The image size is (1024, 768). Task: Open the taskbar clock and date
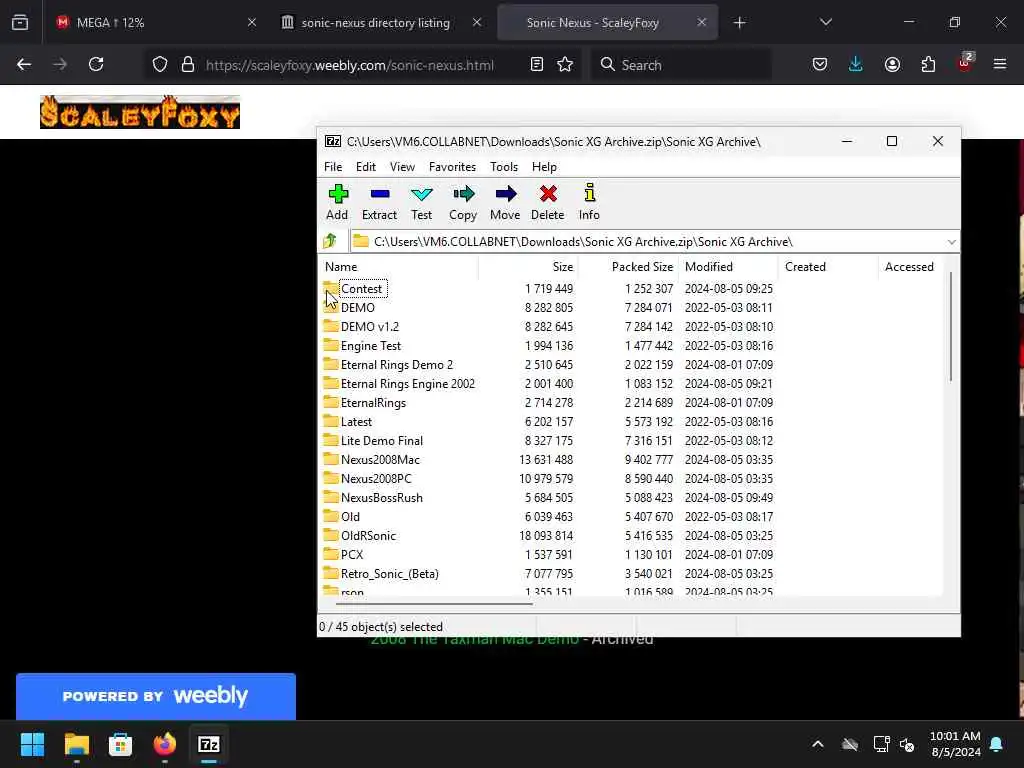click(955, 744)
